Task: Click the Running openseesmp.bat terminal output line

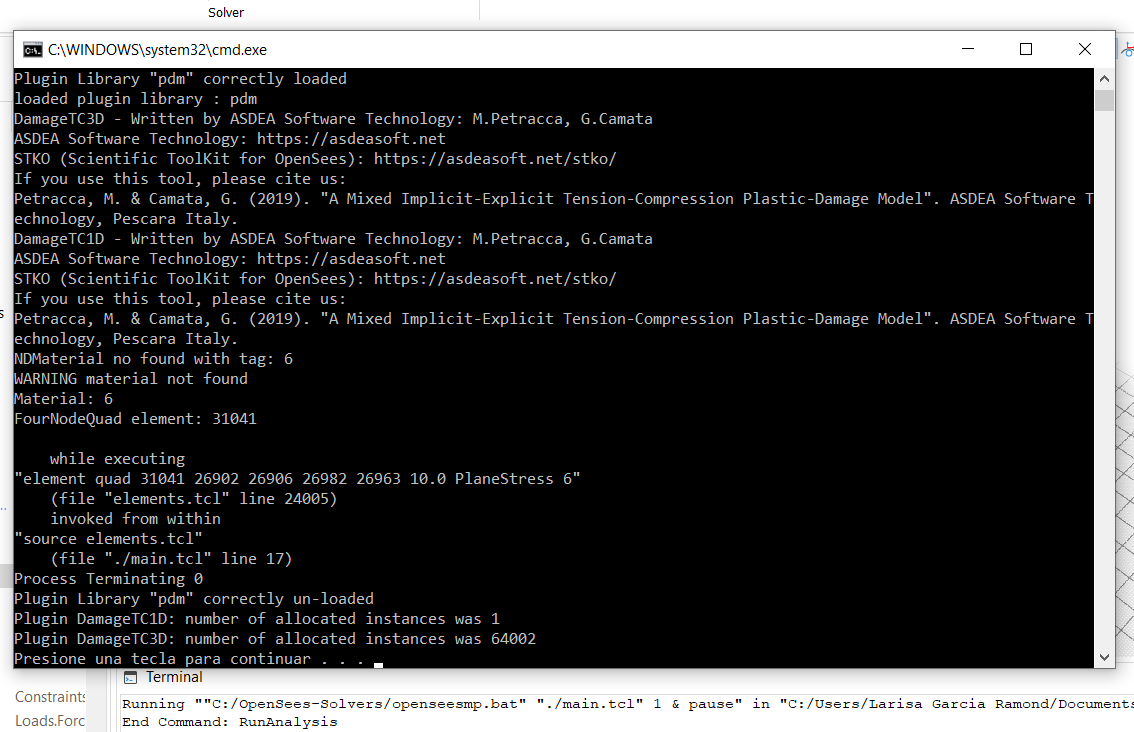Action: (x=627, y=704)
